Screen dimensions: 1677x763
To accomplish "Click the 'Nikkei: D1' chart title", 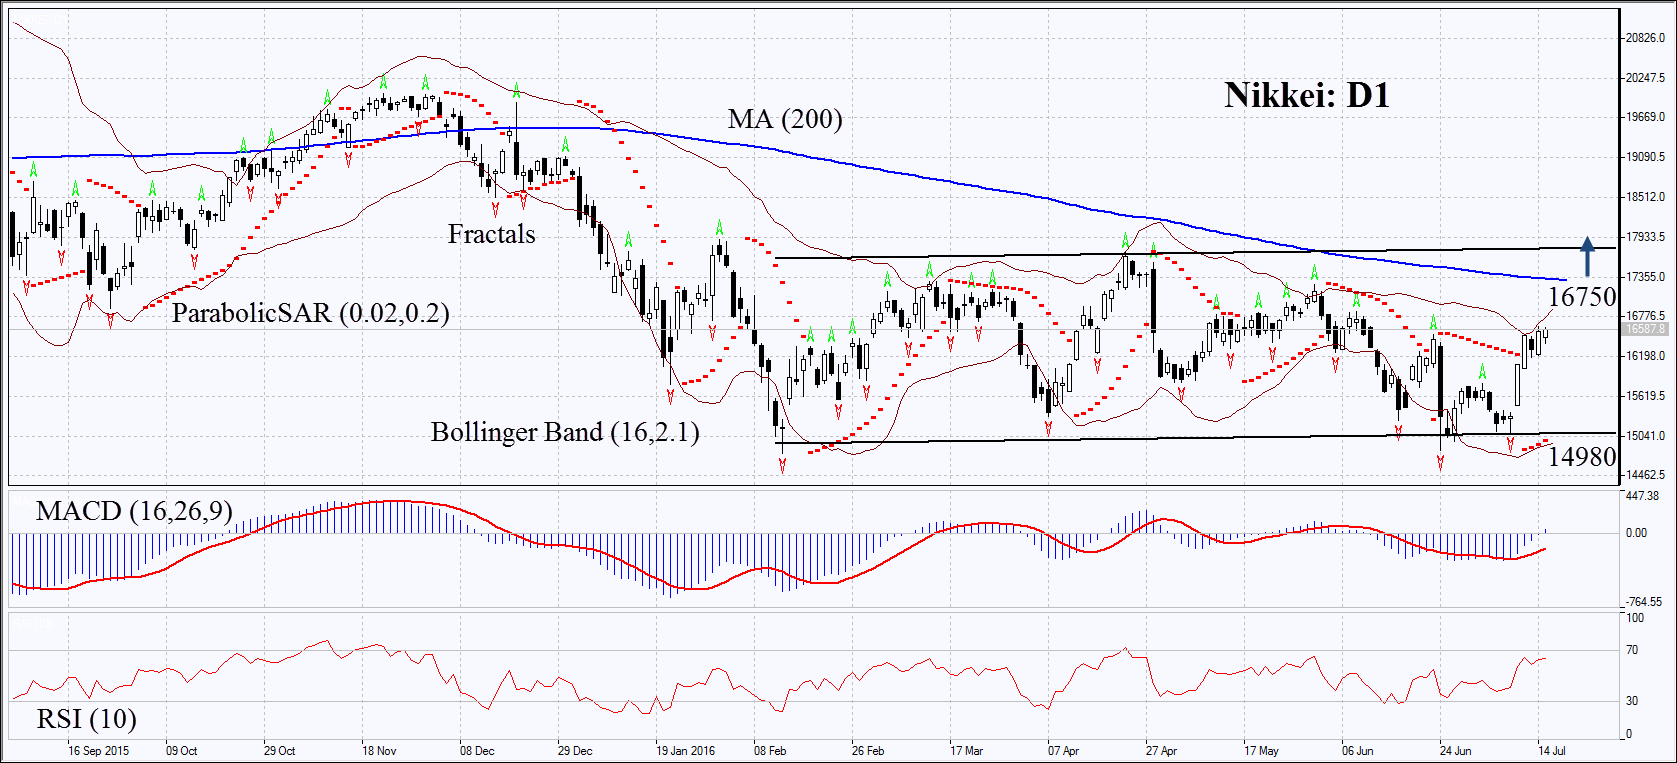I will 1307,95.
